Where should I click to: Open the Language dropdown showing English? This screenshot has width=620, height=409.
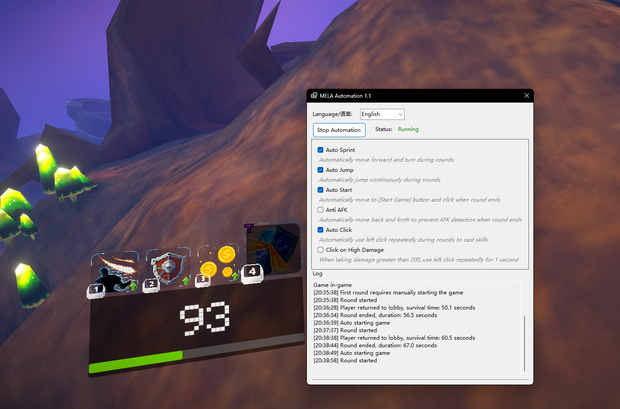(382, 114)
